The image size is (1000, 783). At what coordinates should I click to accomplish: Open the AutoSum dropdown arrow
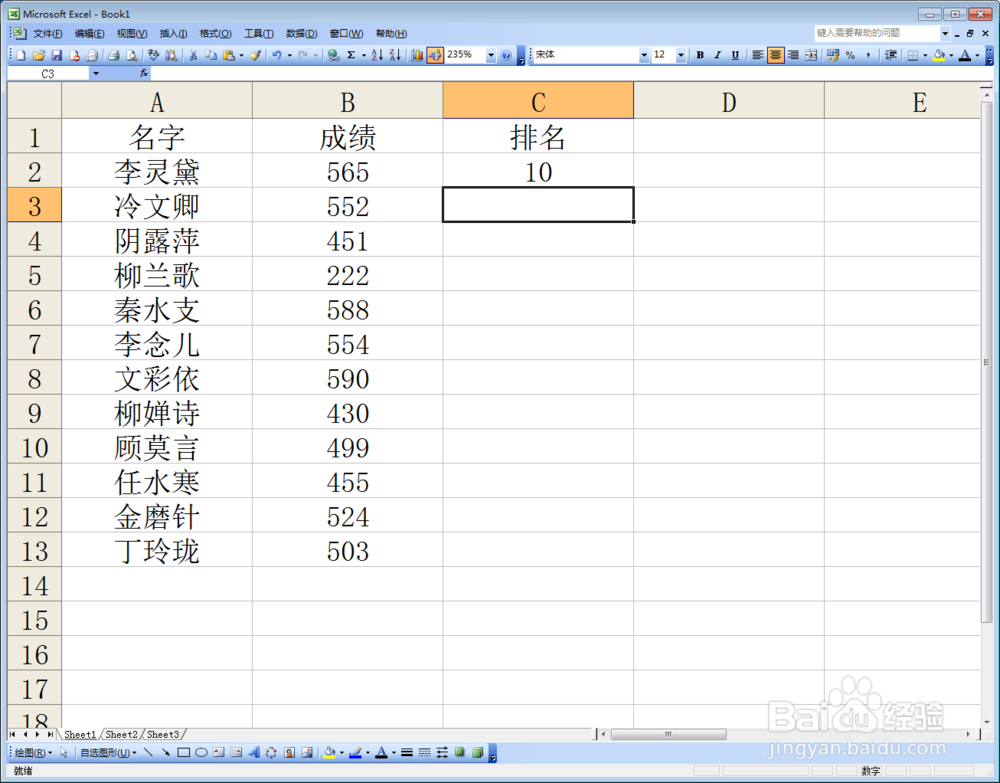(364, 55)
